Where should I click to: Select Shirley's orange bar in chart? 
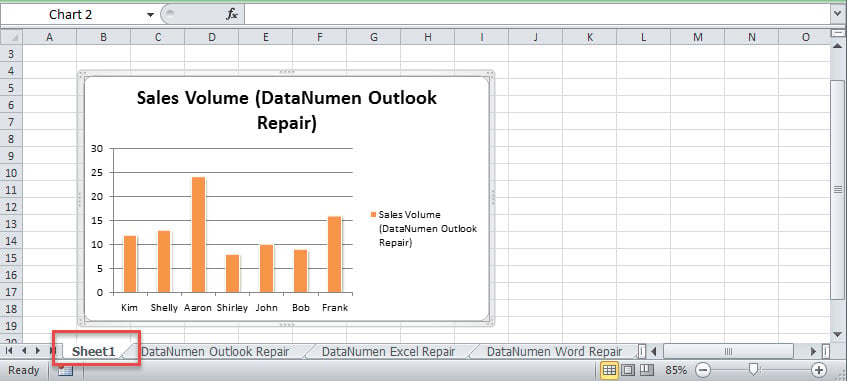point(232,273)
